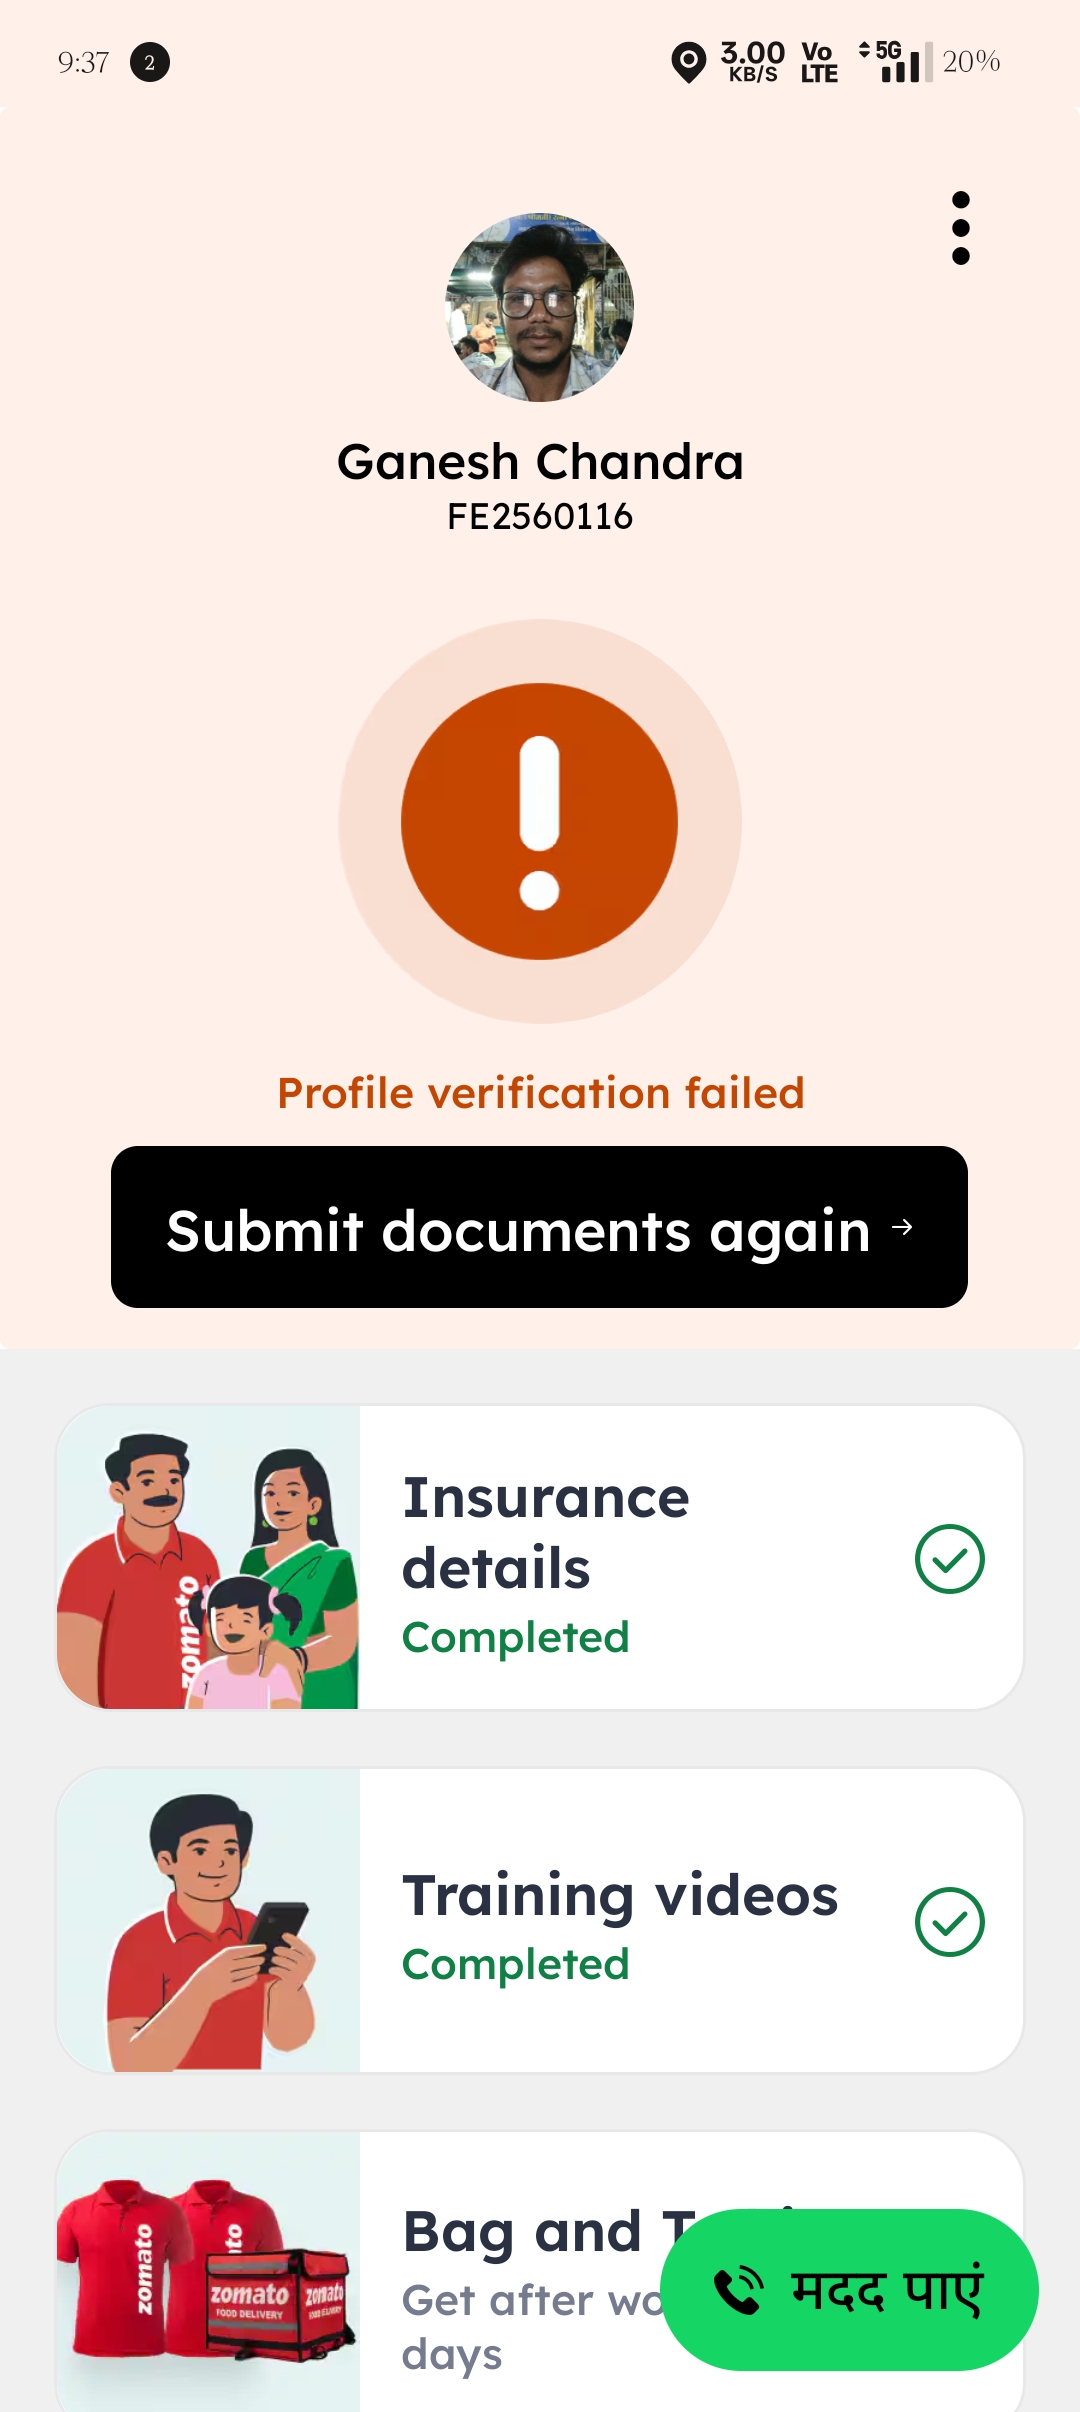Tap the location icon in status bar
The height and width of the screenshot is (2412, 1080).
[x=688, y=62]
